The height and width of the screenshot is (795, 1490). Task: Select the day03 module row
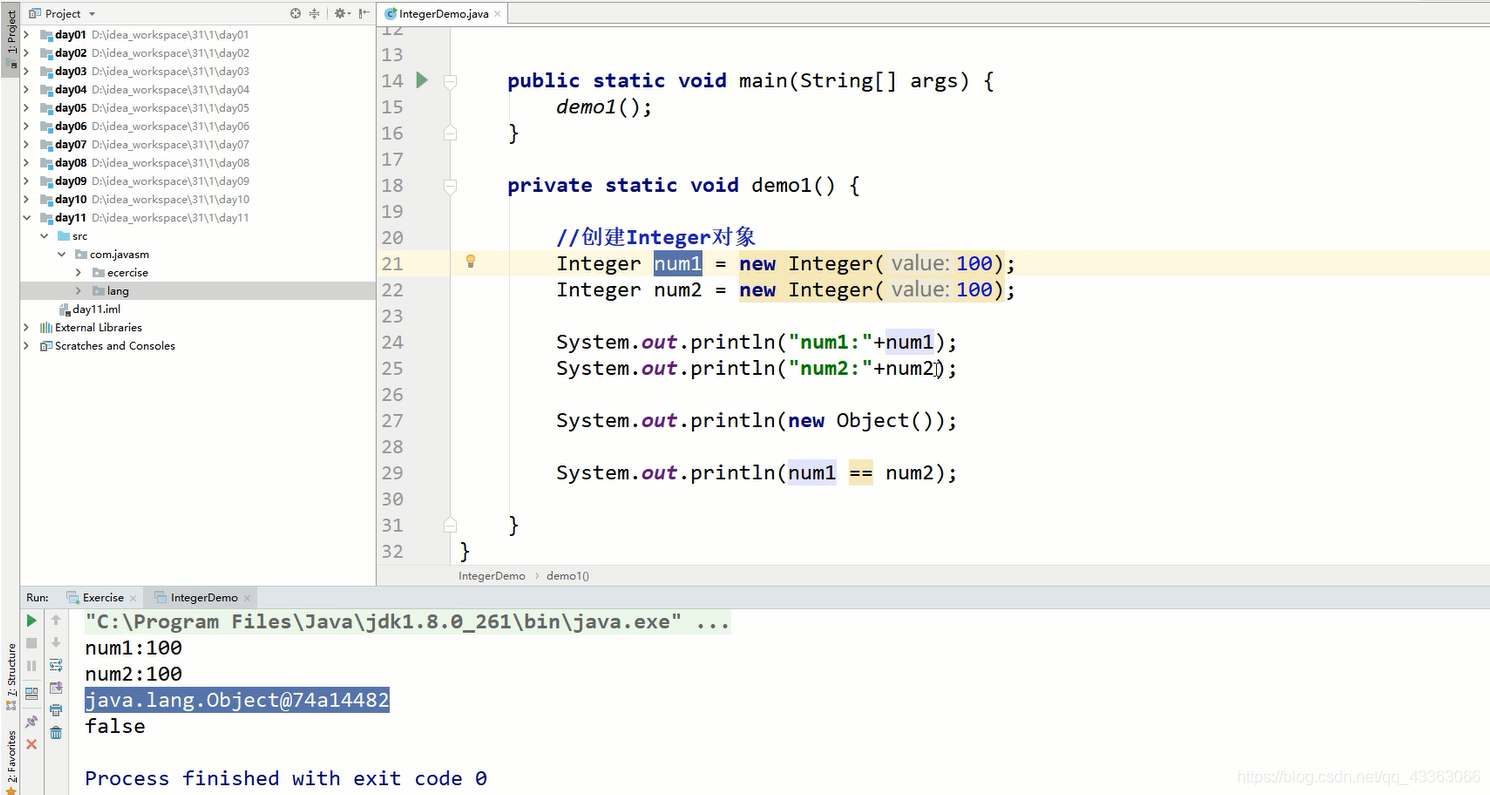pos(198,72)
